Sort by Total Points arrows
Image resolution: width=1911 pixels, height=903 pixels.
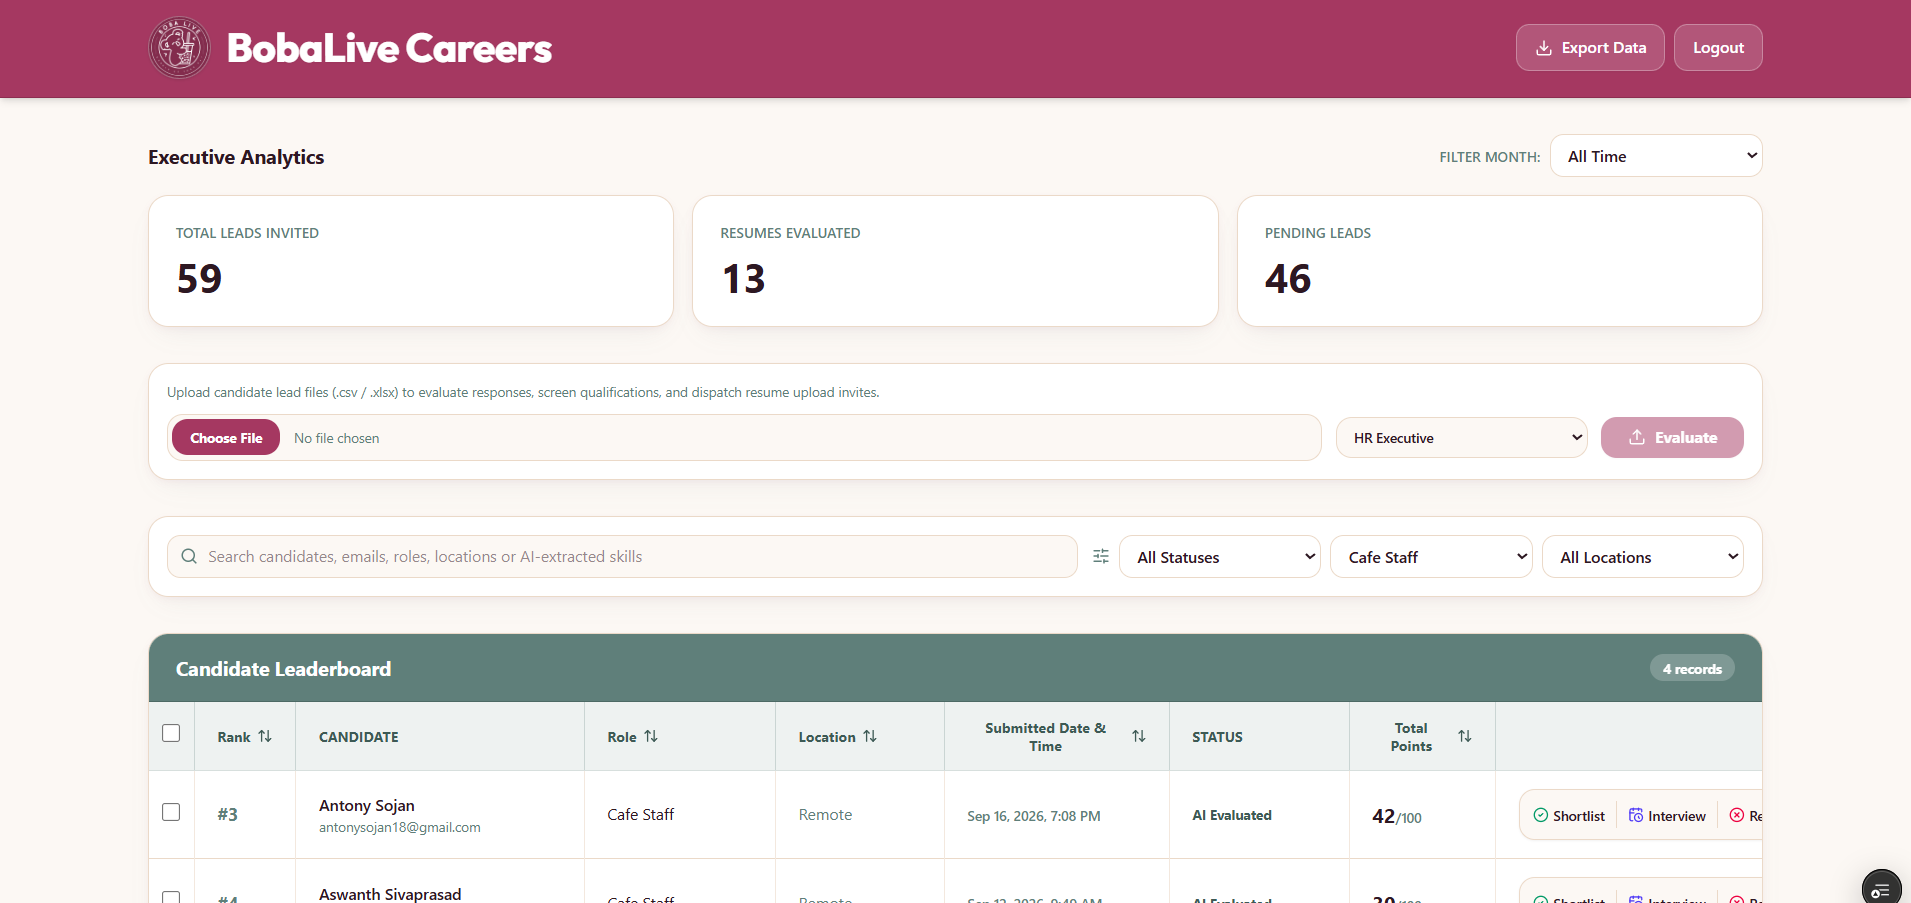(x=1465, y=736)
